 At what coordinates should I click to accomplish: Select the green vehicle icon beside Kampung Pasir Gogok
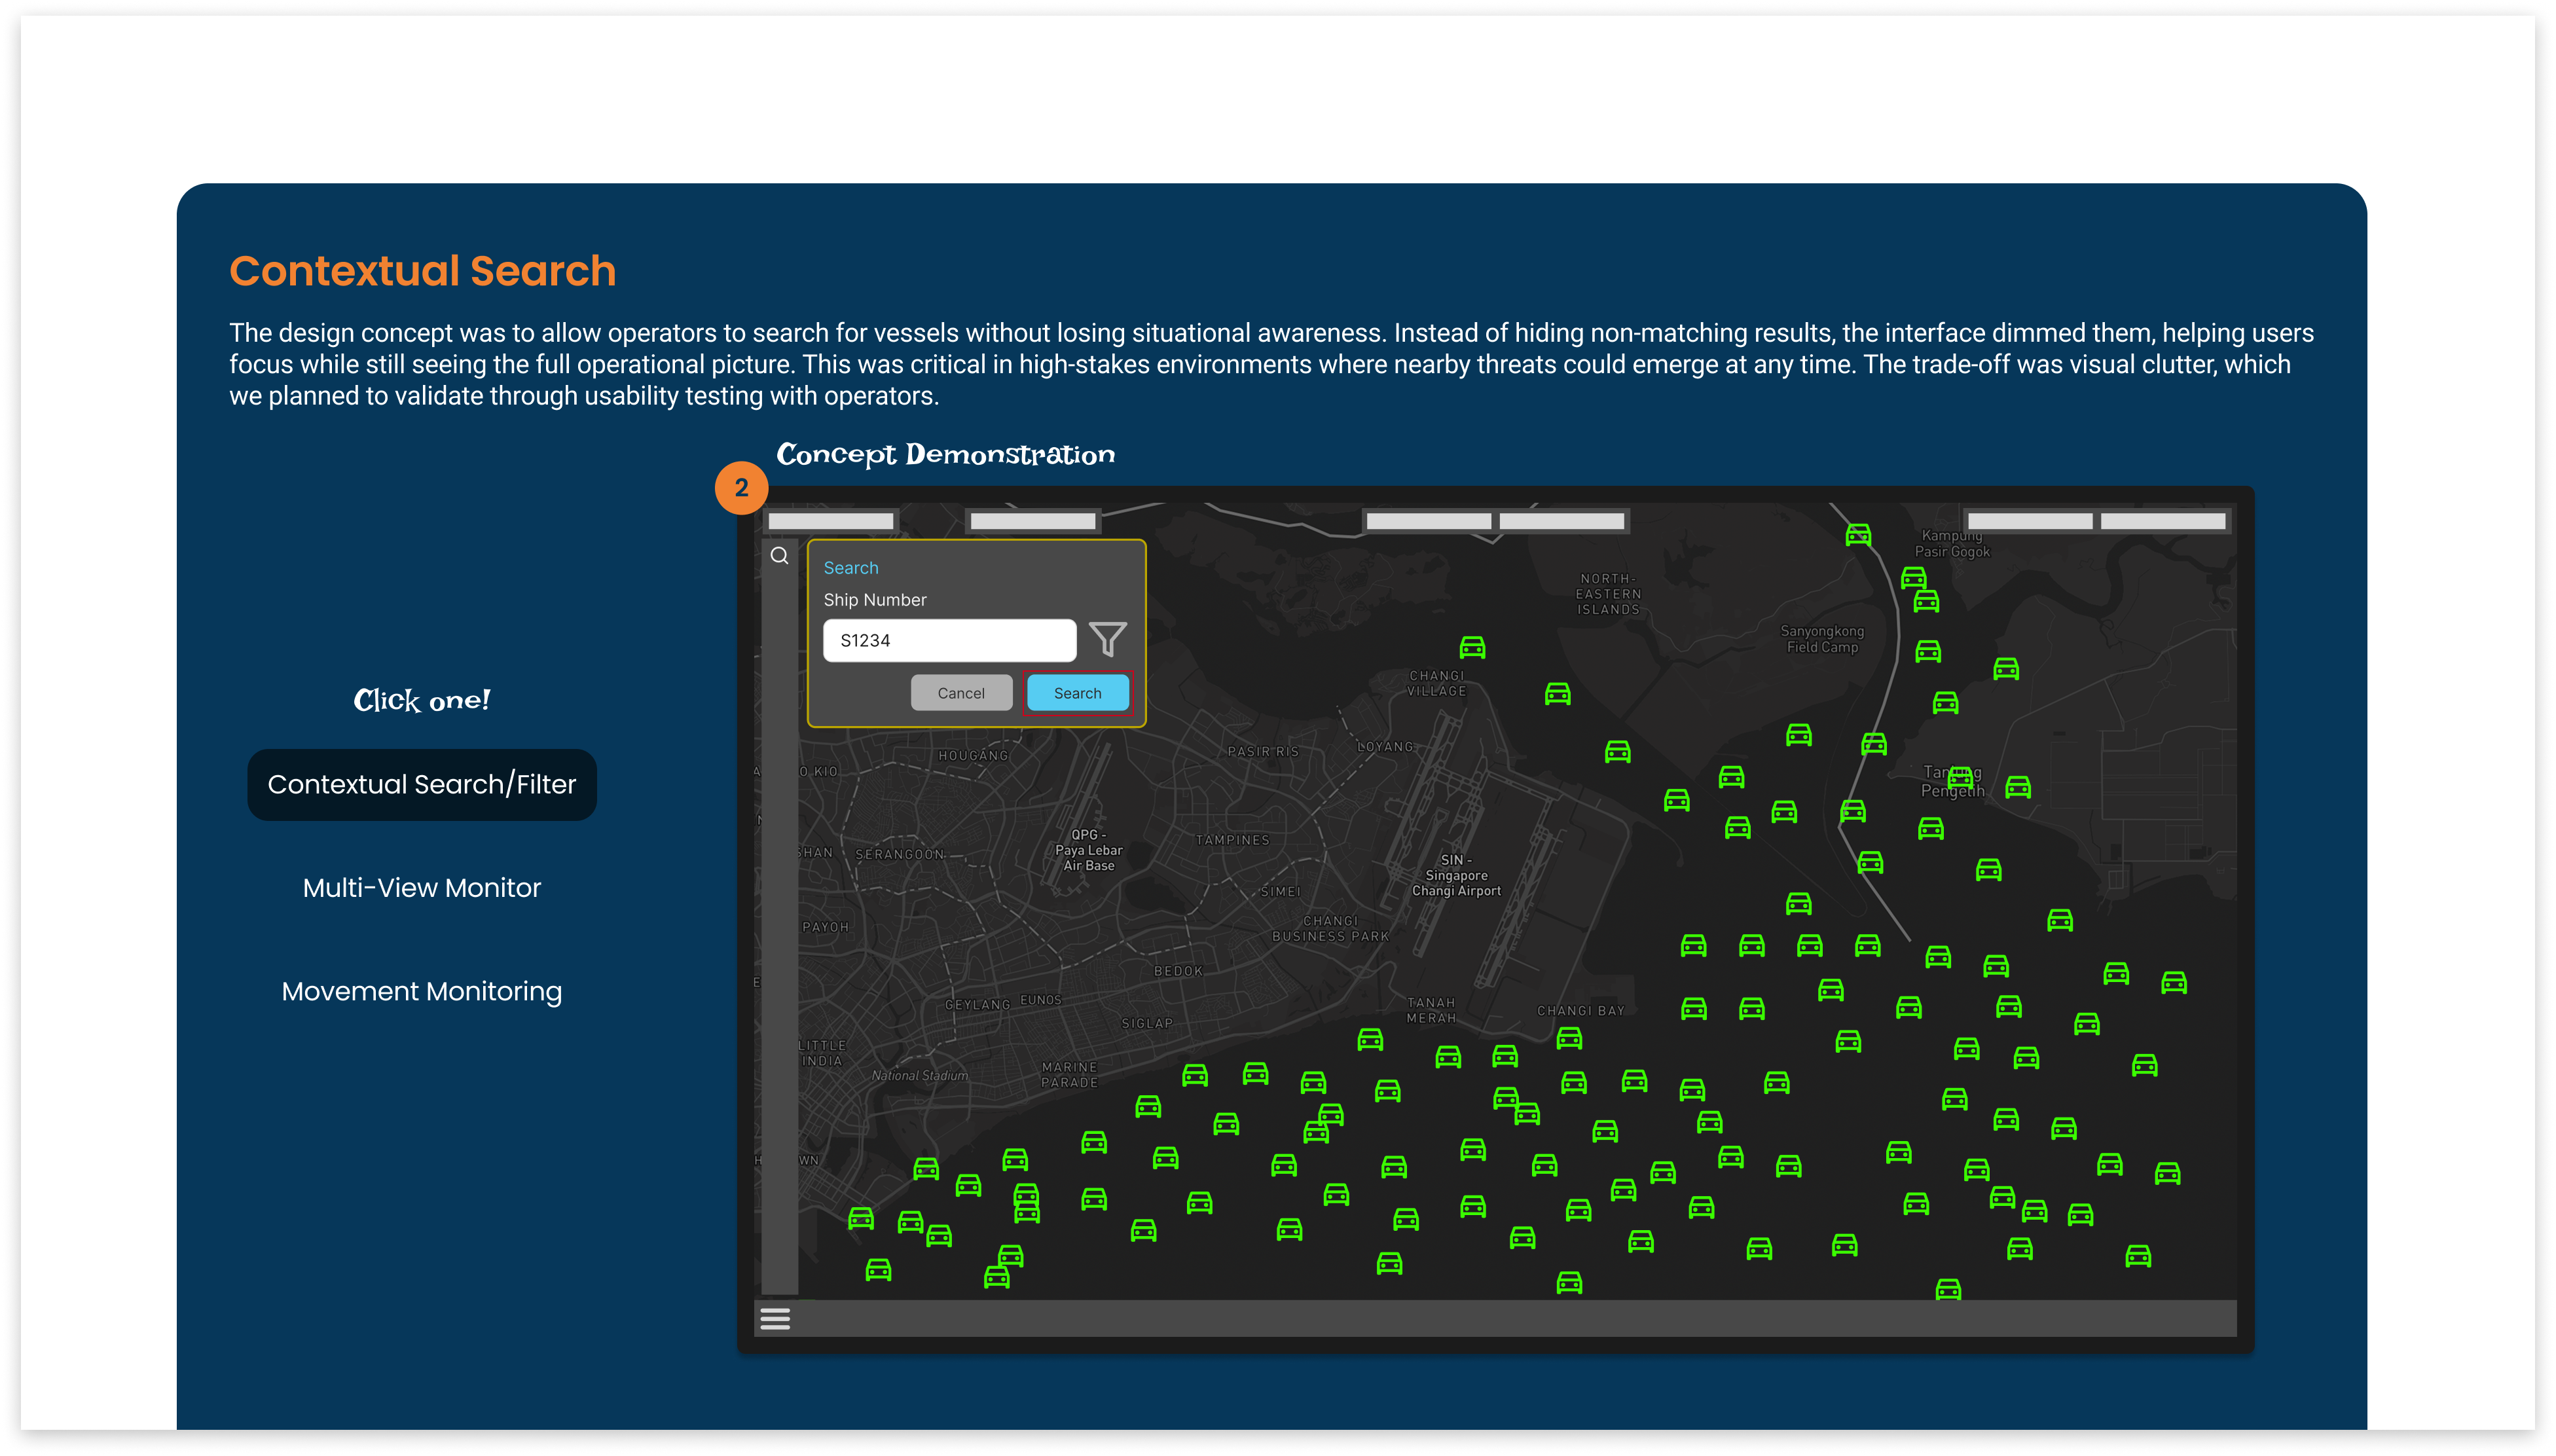coord(1858,535)
